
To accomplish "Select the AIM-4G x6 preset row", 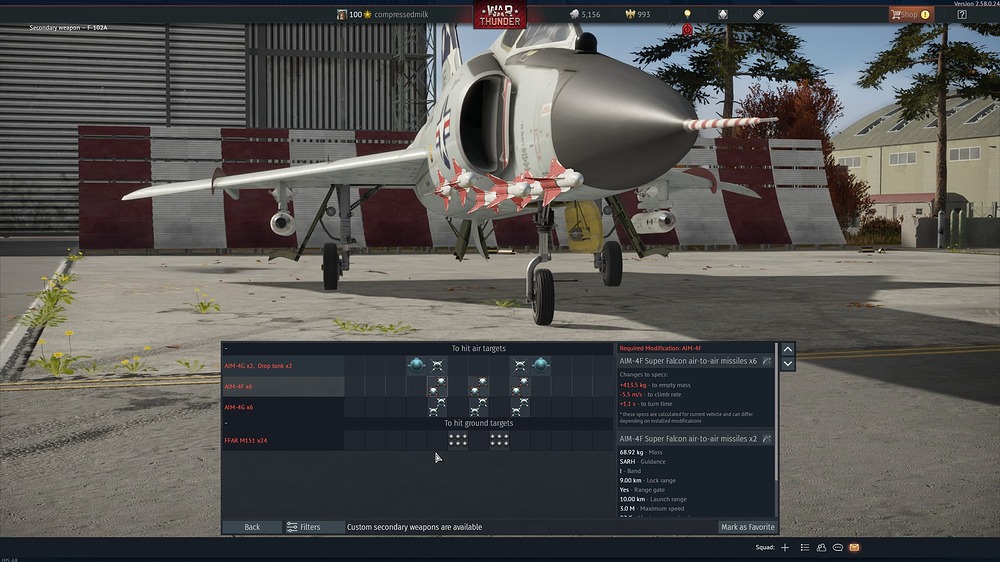I will pyautogui.click(x=283, y=407).
